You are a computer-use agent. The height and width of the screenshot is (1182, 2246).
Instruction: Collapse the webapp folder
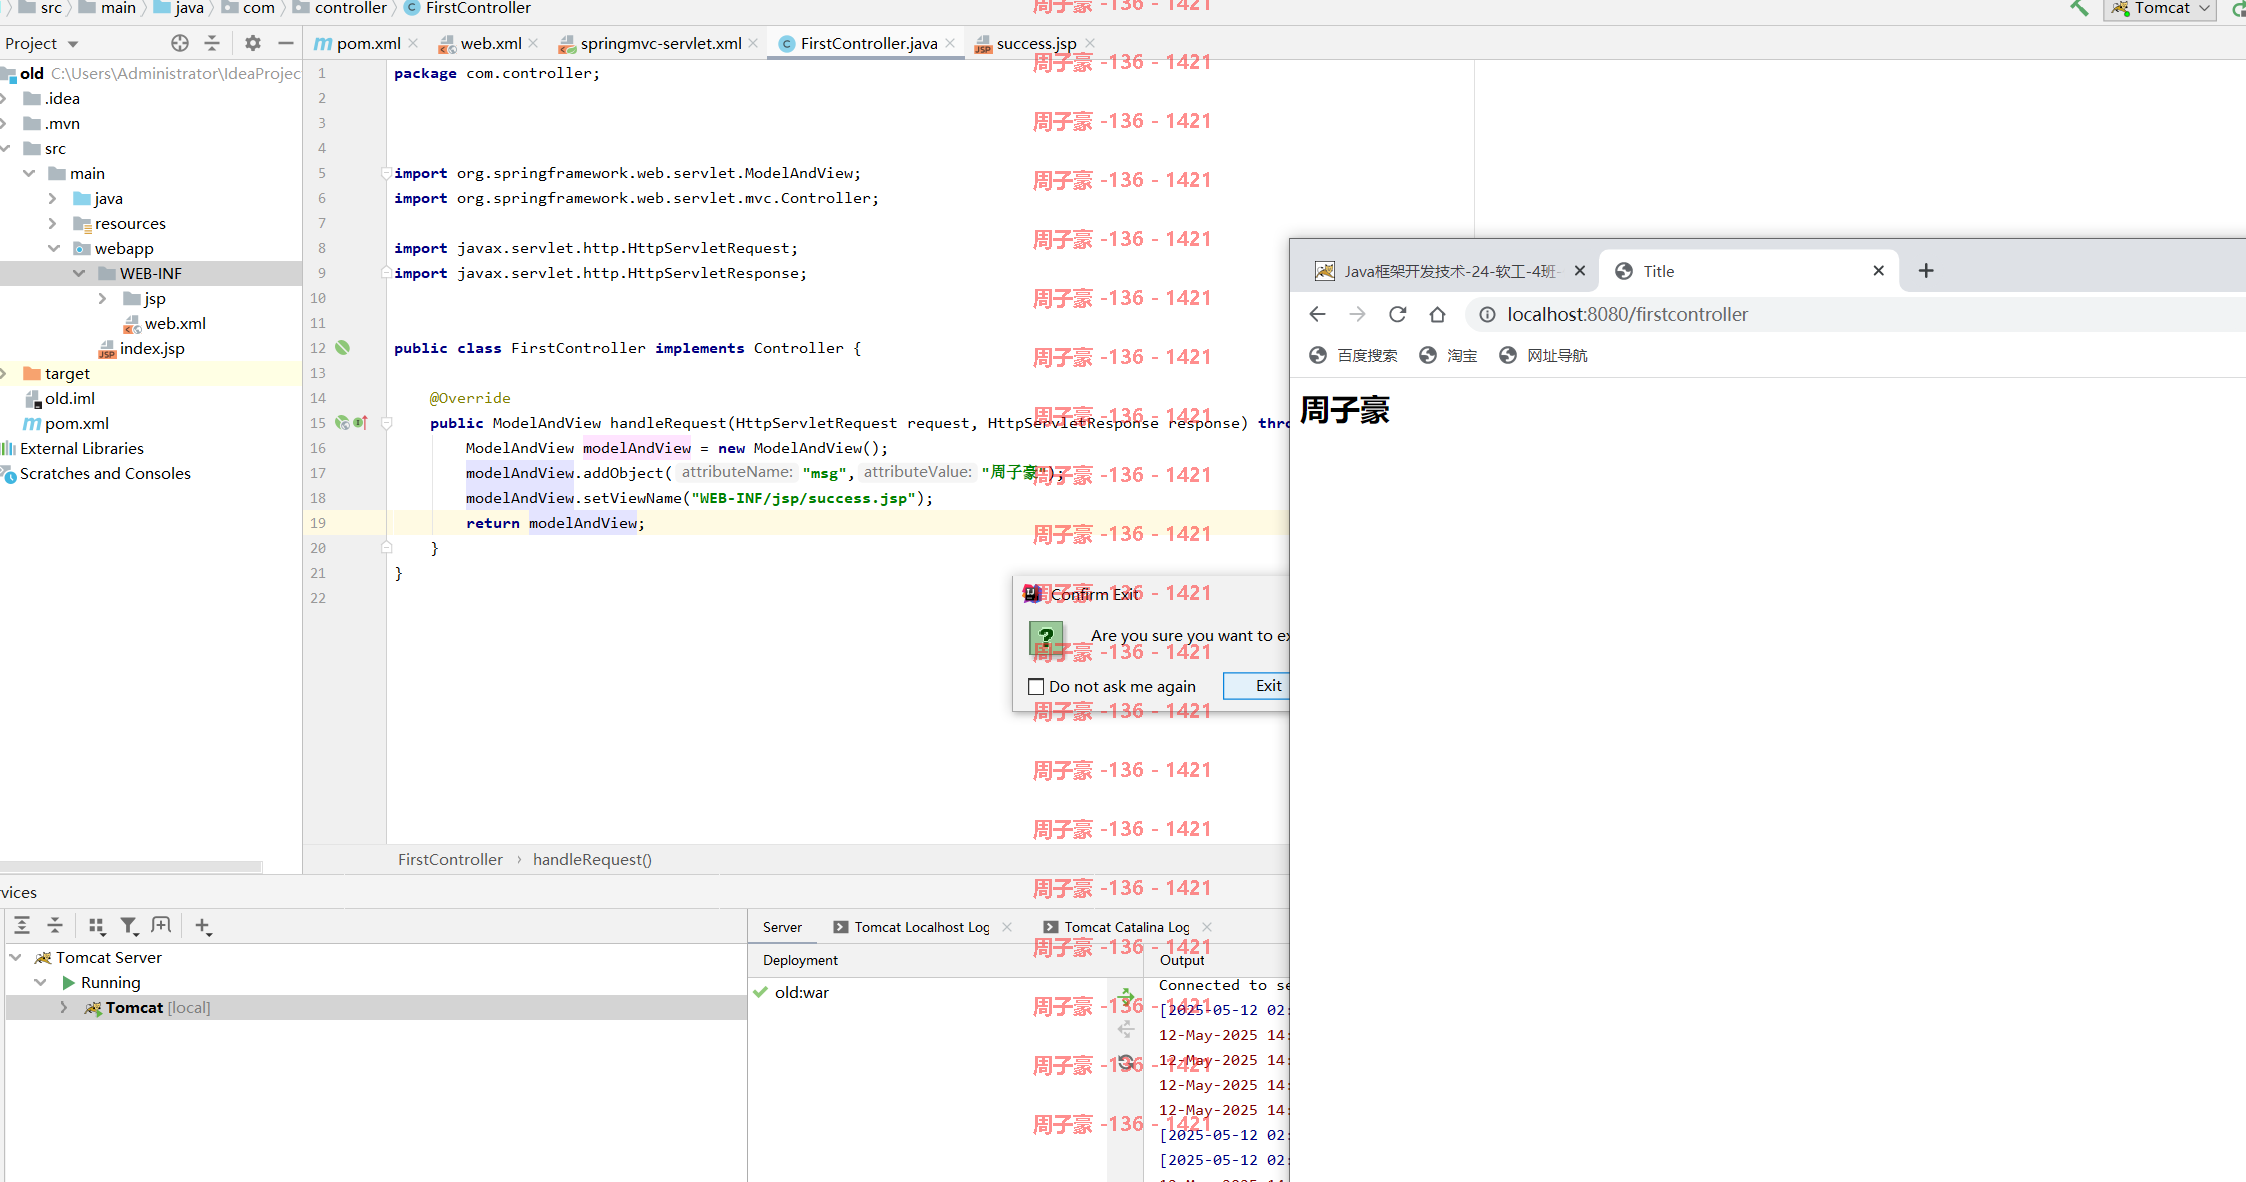54,248
